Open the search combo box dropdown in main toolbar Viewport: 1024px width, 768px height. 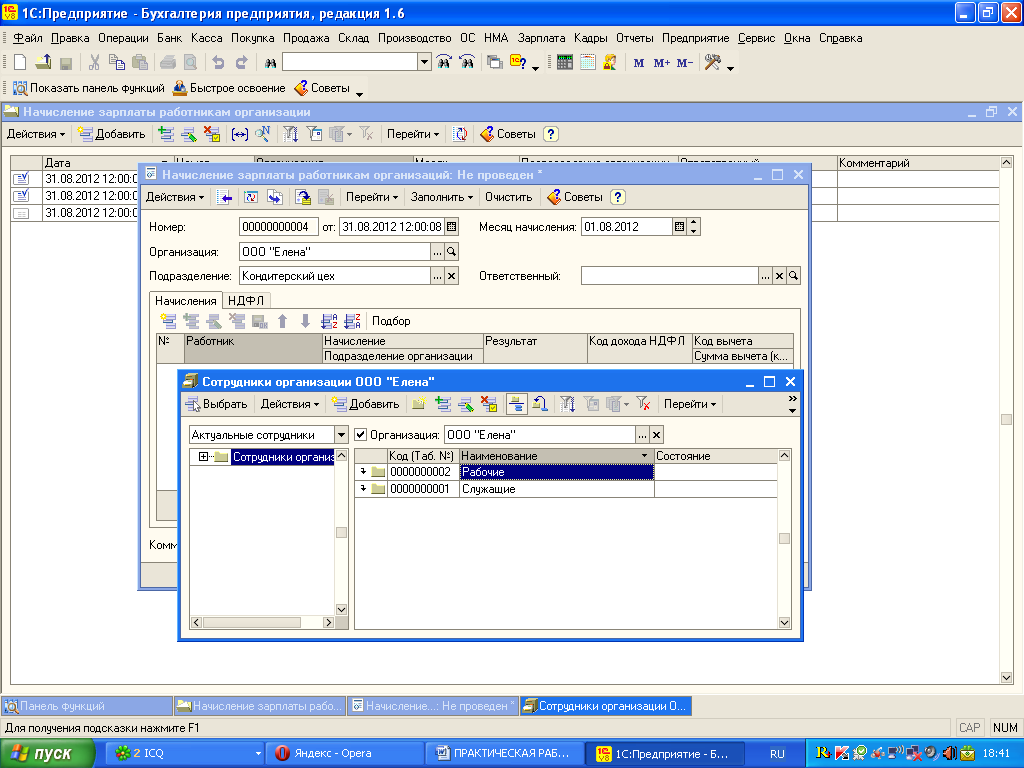pyautogui.click(x=424, y=63)
